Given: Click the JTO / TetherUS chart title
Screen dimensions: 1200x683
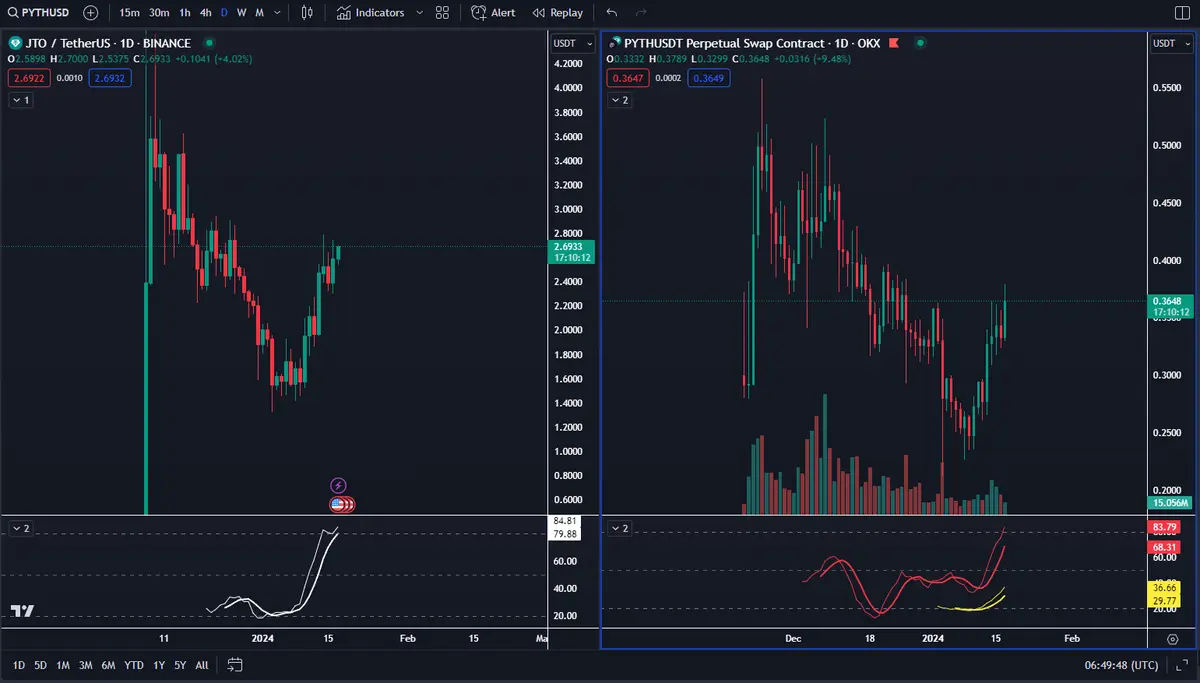Looking at the screenshot, I should 109,44.
